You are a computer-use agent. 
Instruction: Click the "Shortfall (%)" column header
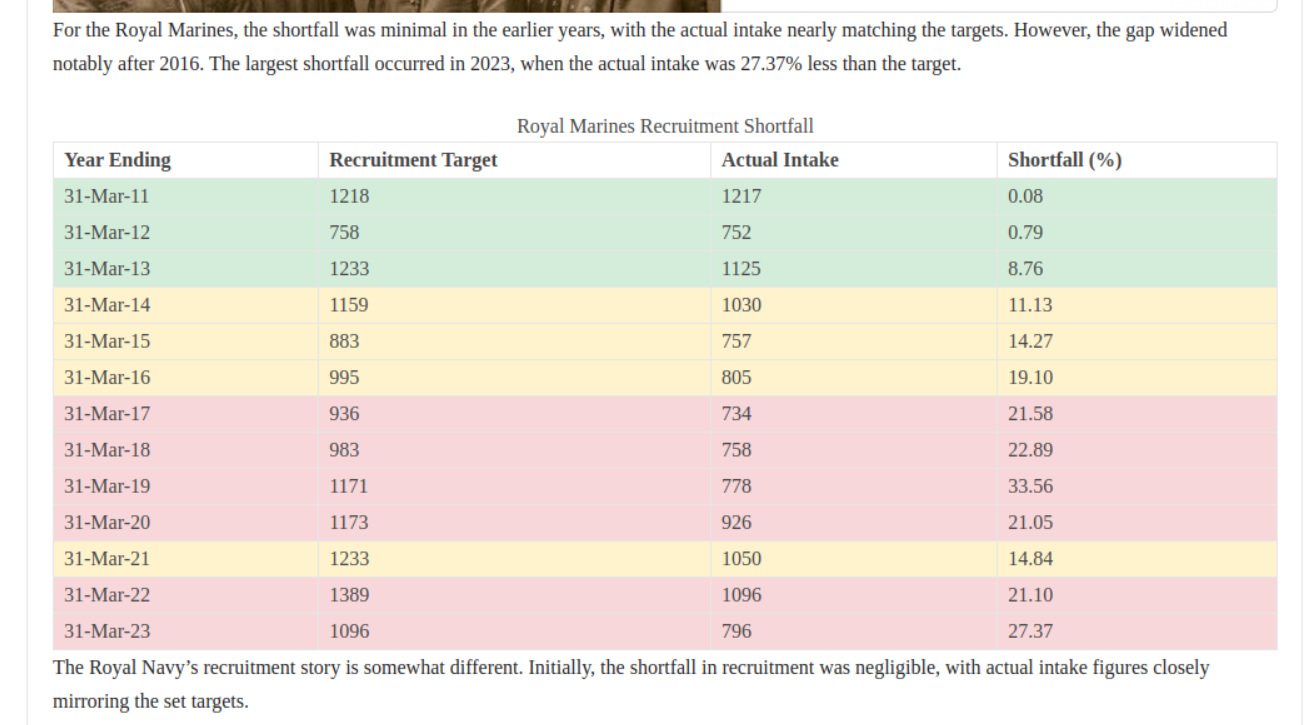(x=1137, y=160)
